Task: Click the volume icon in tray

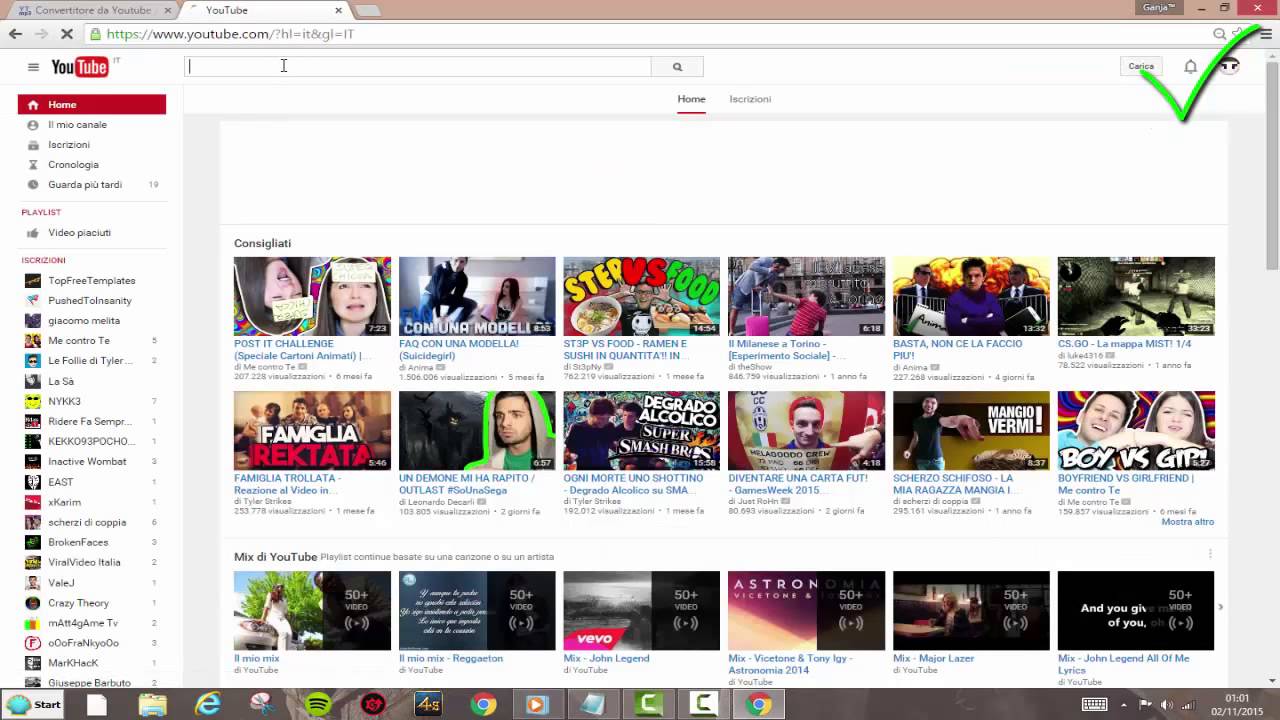Action: pyautogui.click(x=1187, y=705)
